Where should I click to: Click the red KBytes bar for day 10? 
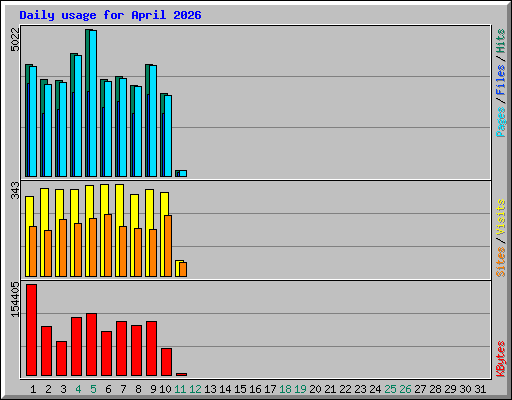(167, 362)
